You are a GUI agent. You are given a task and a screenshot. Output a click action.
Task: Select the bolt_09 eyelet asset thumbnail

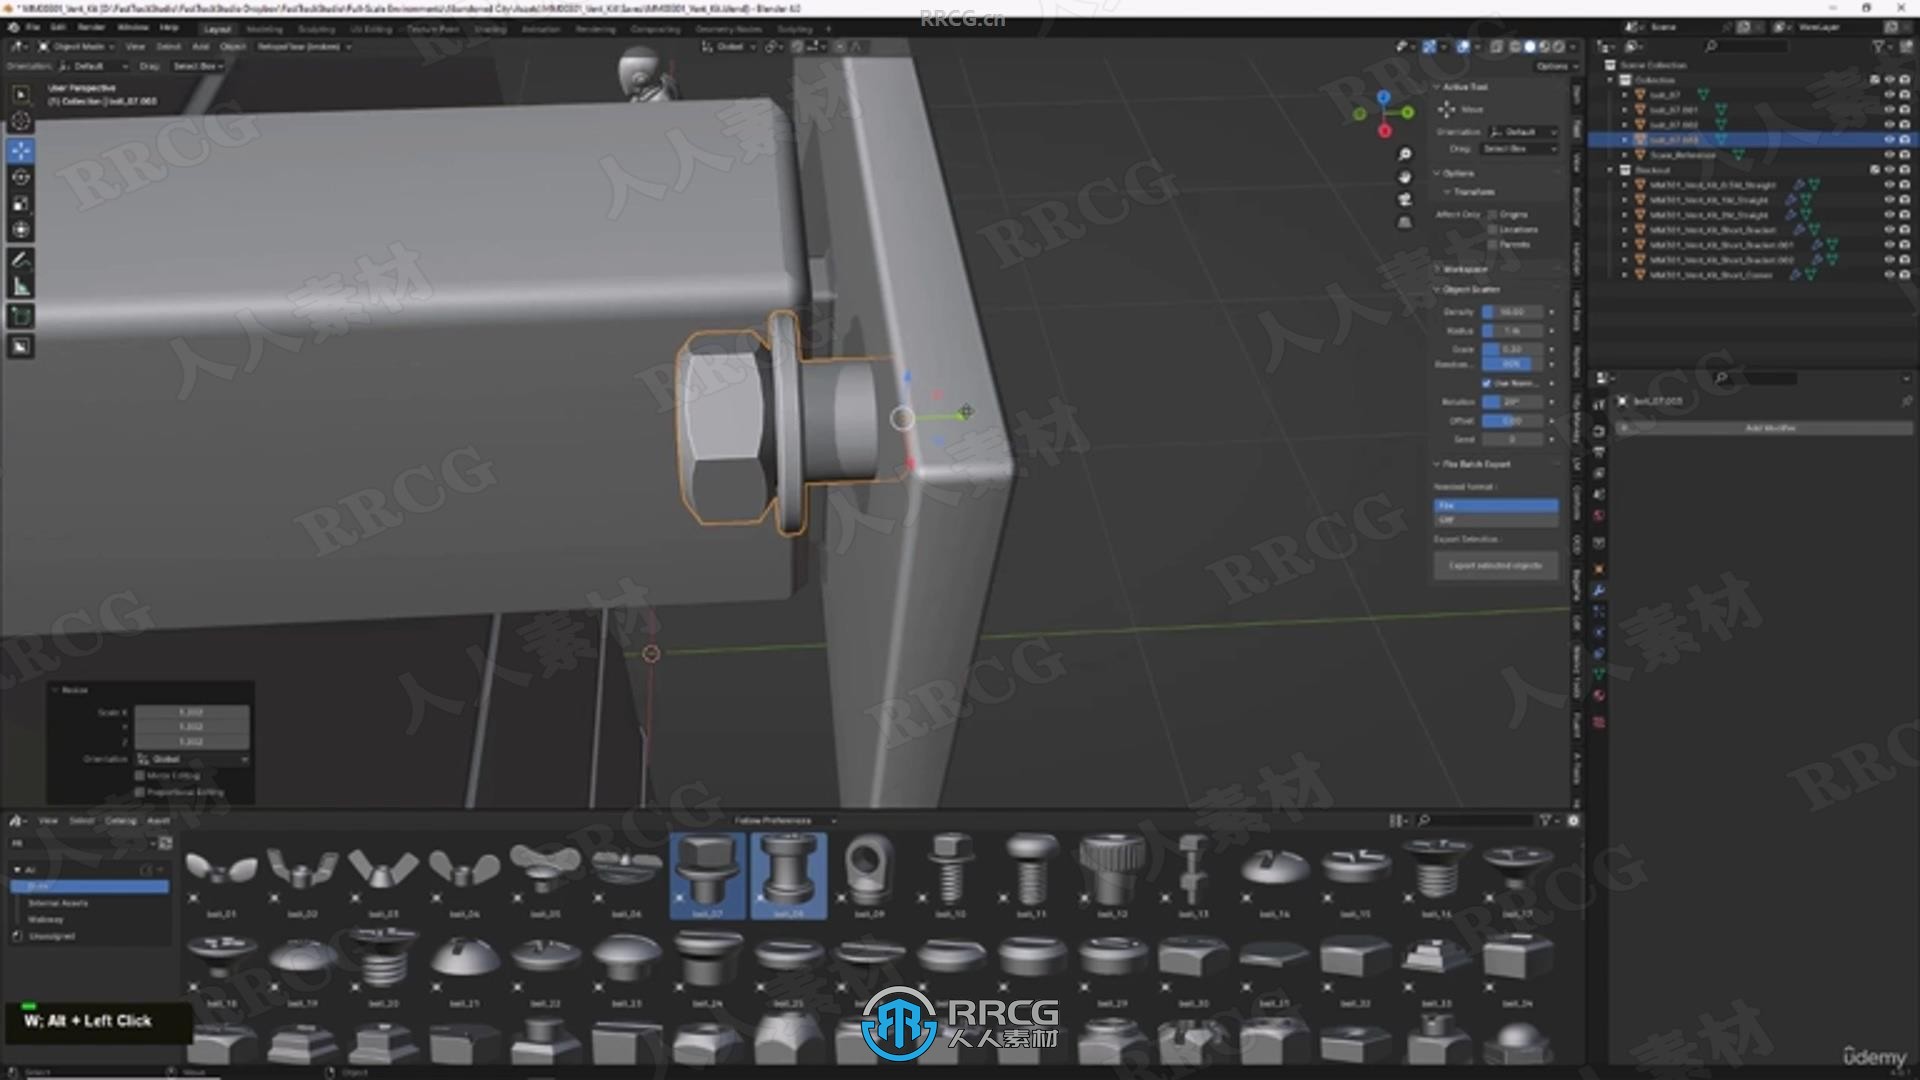pyautogui.click(x=869, y=875)
